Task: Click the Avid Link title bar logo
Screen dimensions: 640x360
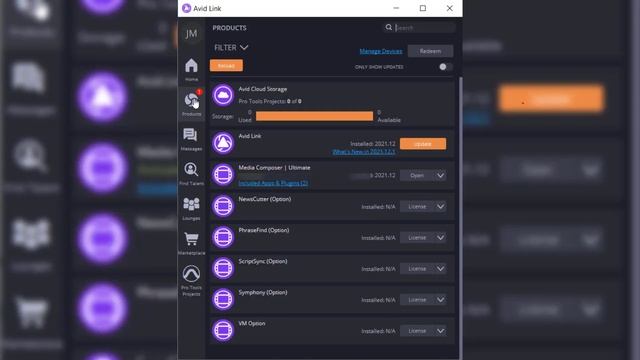Action: tap(187, 8)
